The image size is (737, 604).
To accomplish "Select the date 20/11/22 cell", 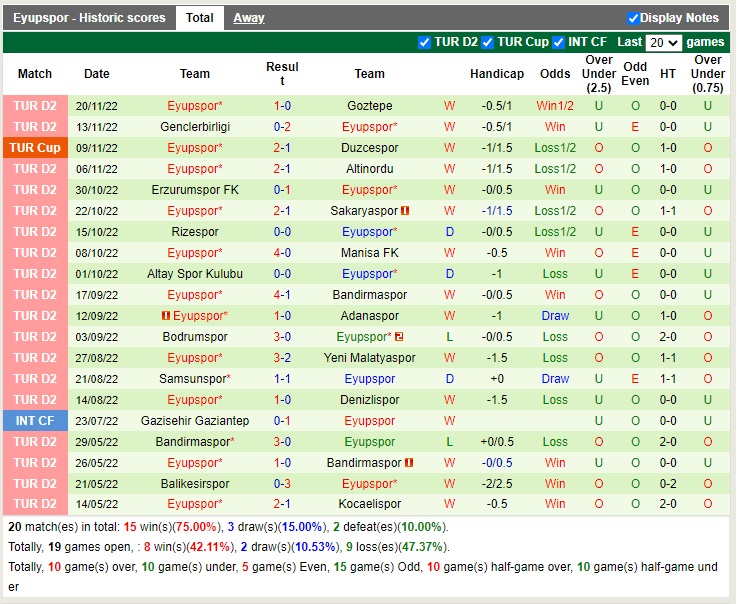I will [x=96, y=106].
